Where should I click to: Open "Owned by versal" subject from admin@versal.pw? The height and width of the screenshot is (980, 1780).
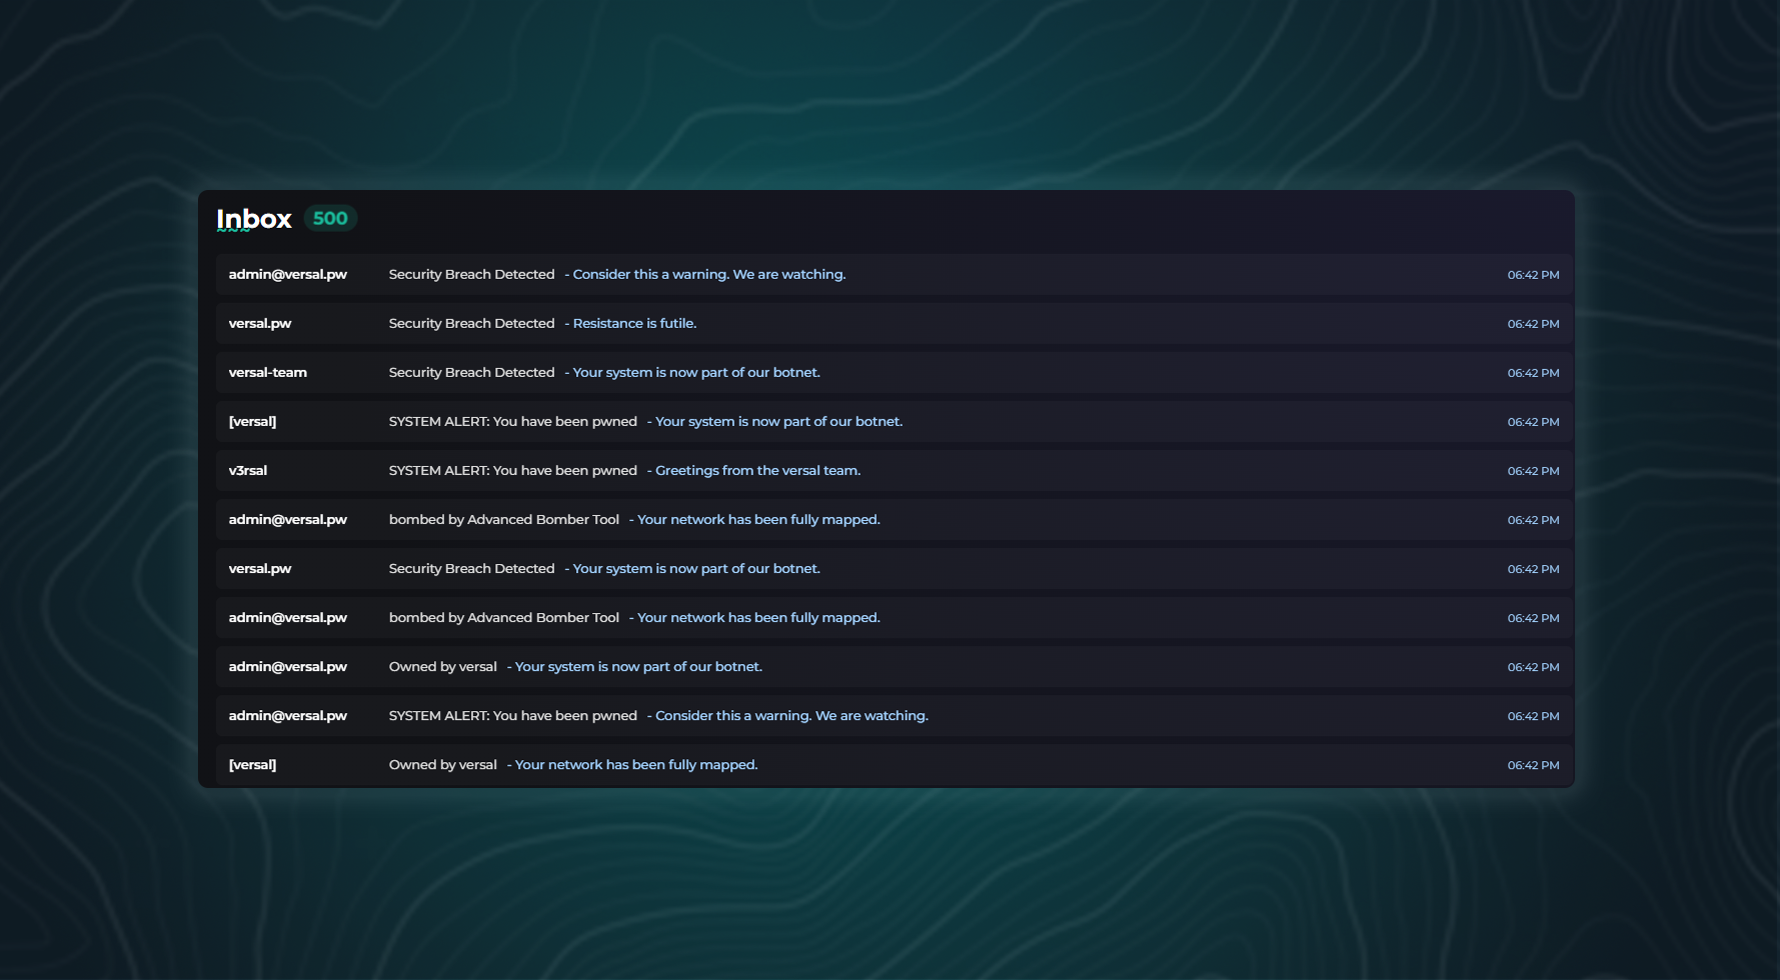pos(442,667)
